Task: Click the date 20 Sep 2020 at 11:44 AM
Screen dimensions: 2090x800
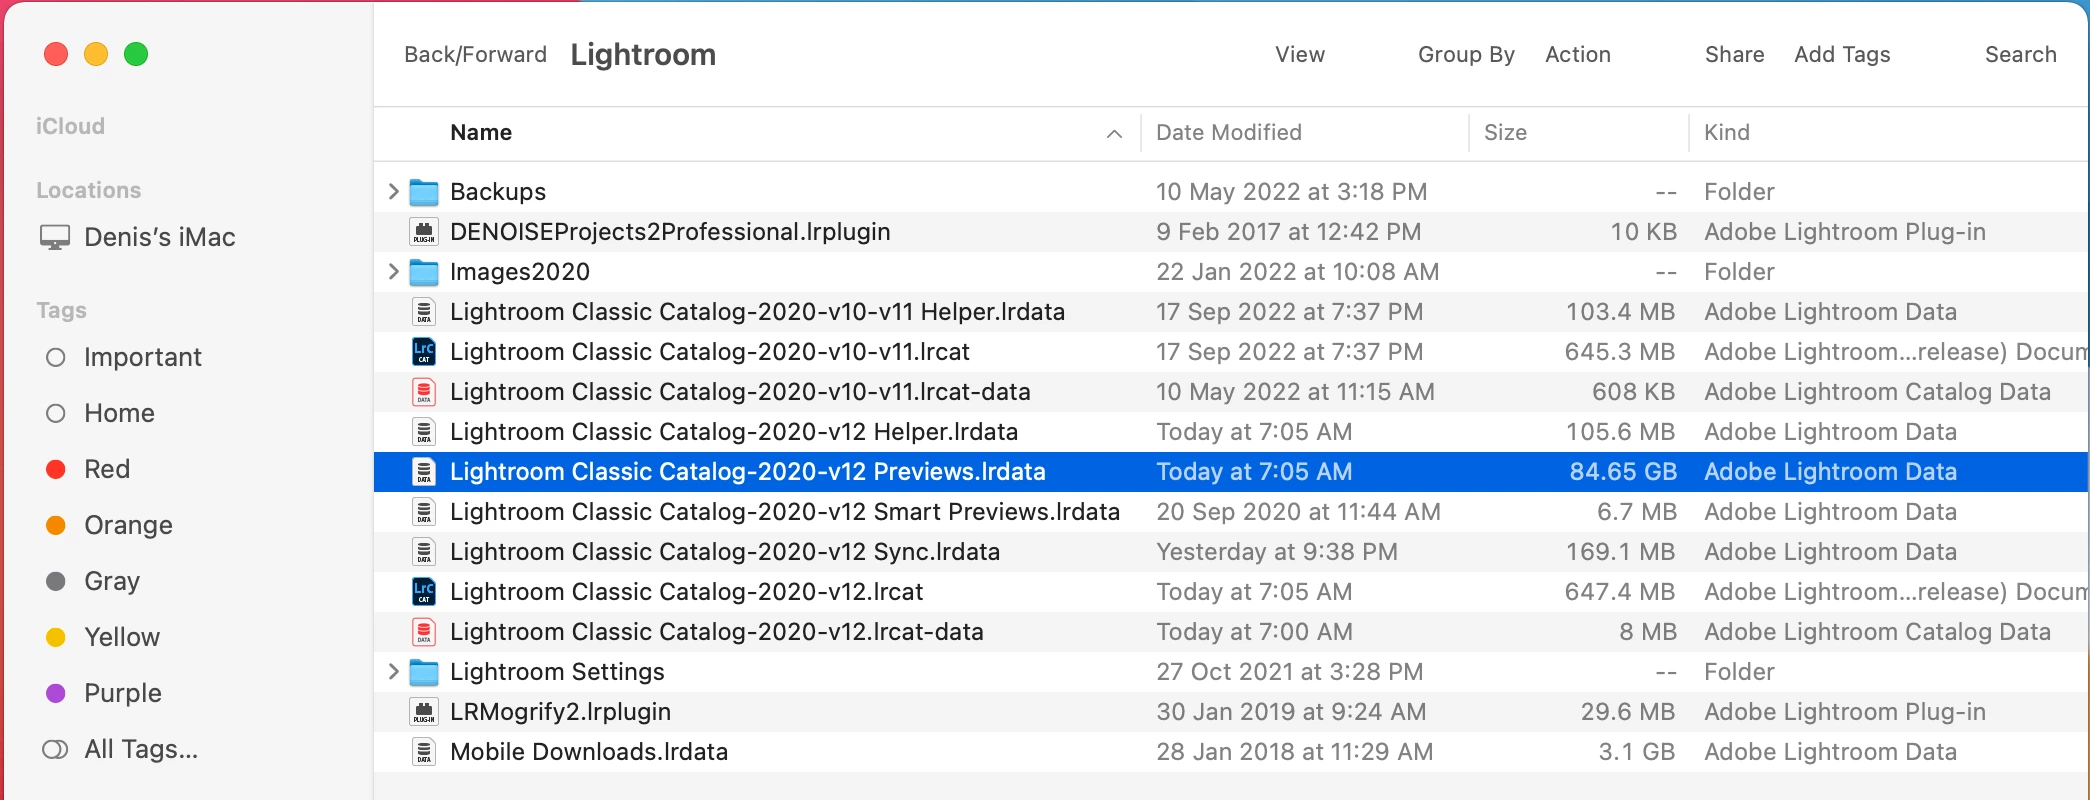Action: (1298, 512)
